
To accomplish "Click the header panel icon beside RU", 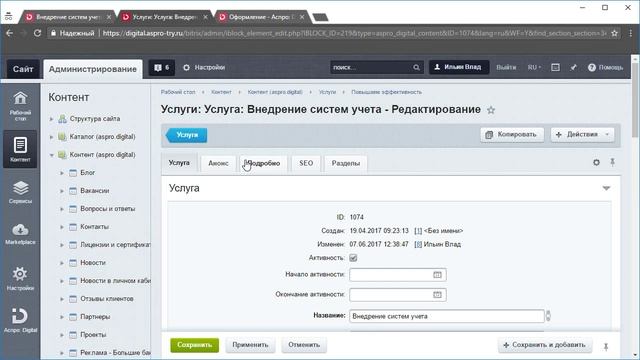I will pyautogui.click(x=555, y=67).
